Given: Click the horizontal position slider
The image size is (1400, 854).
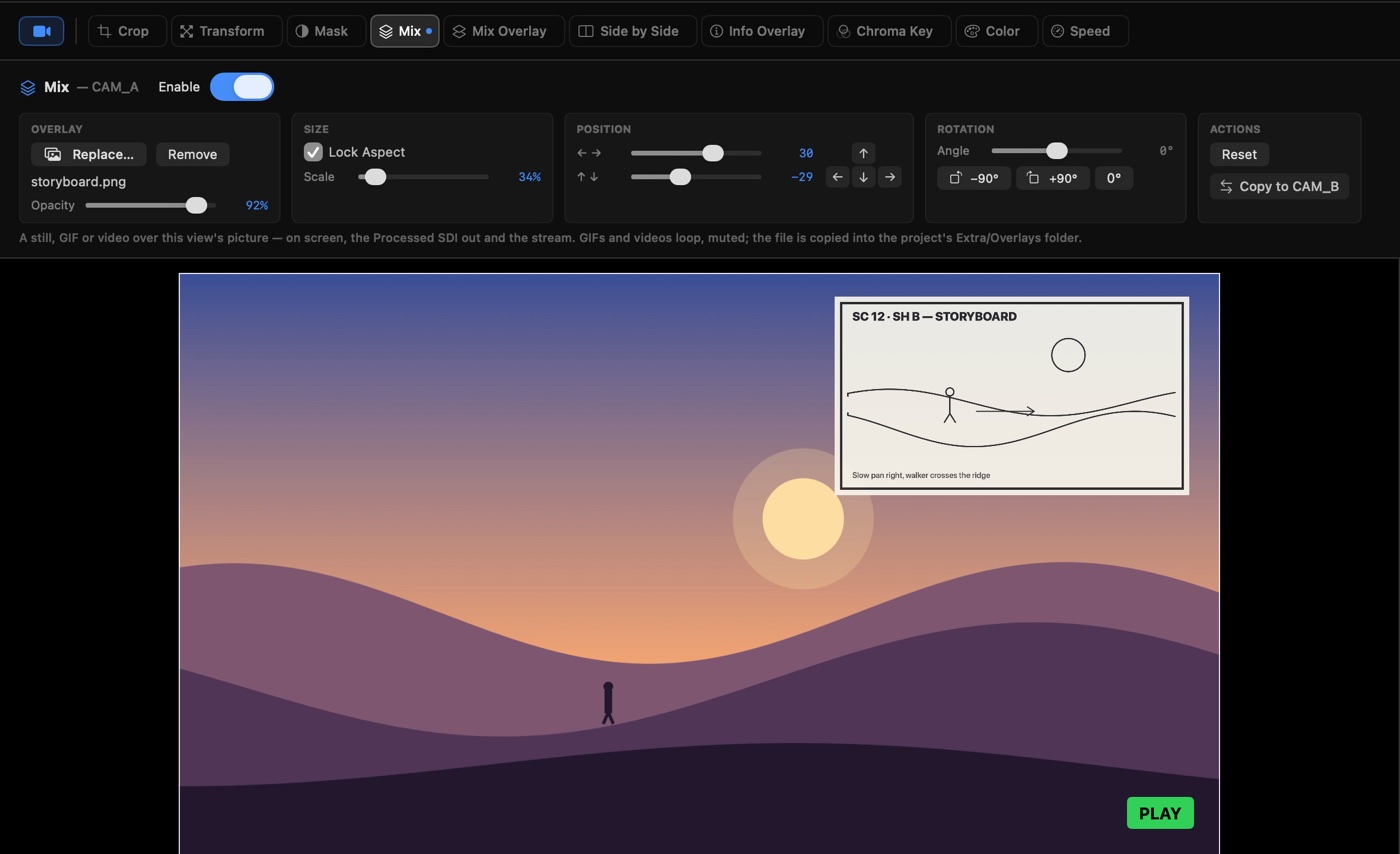Looking at the screenshot, I should (696, 153).
